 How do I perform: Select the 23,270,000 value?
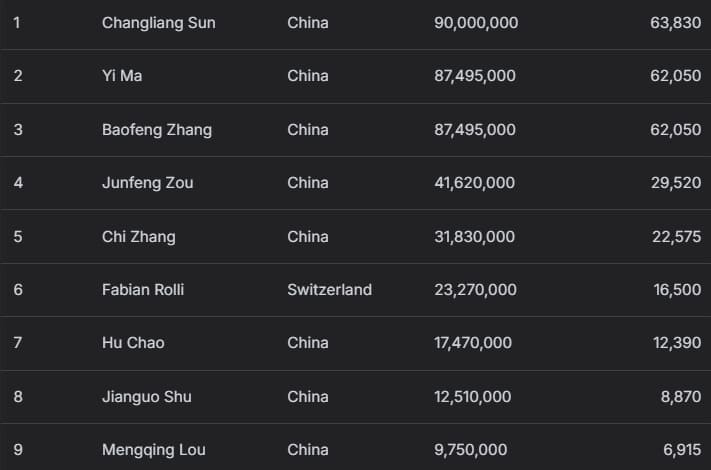coord(476,290)
